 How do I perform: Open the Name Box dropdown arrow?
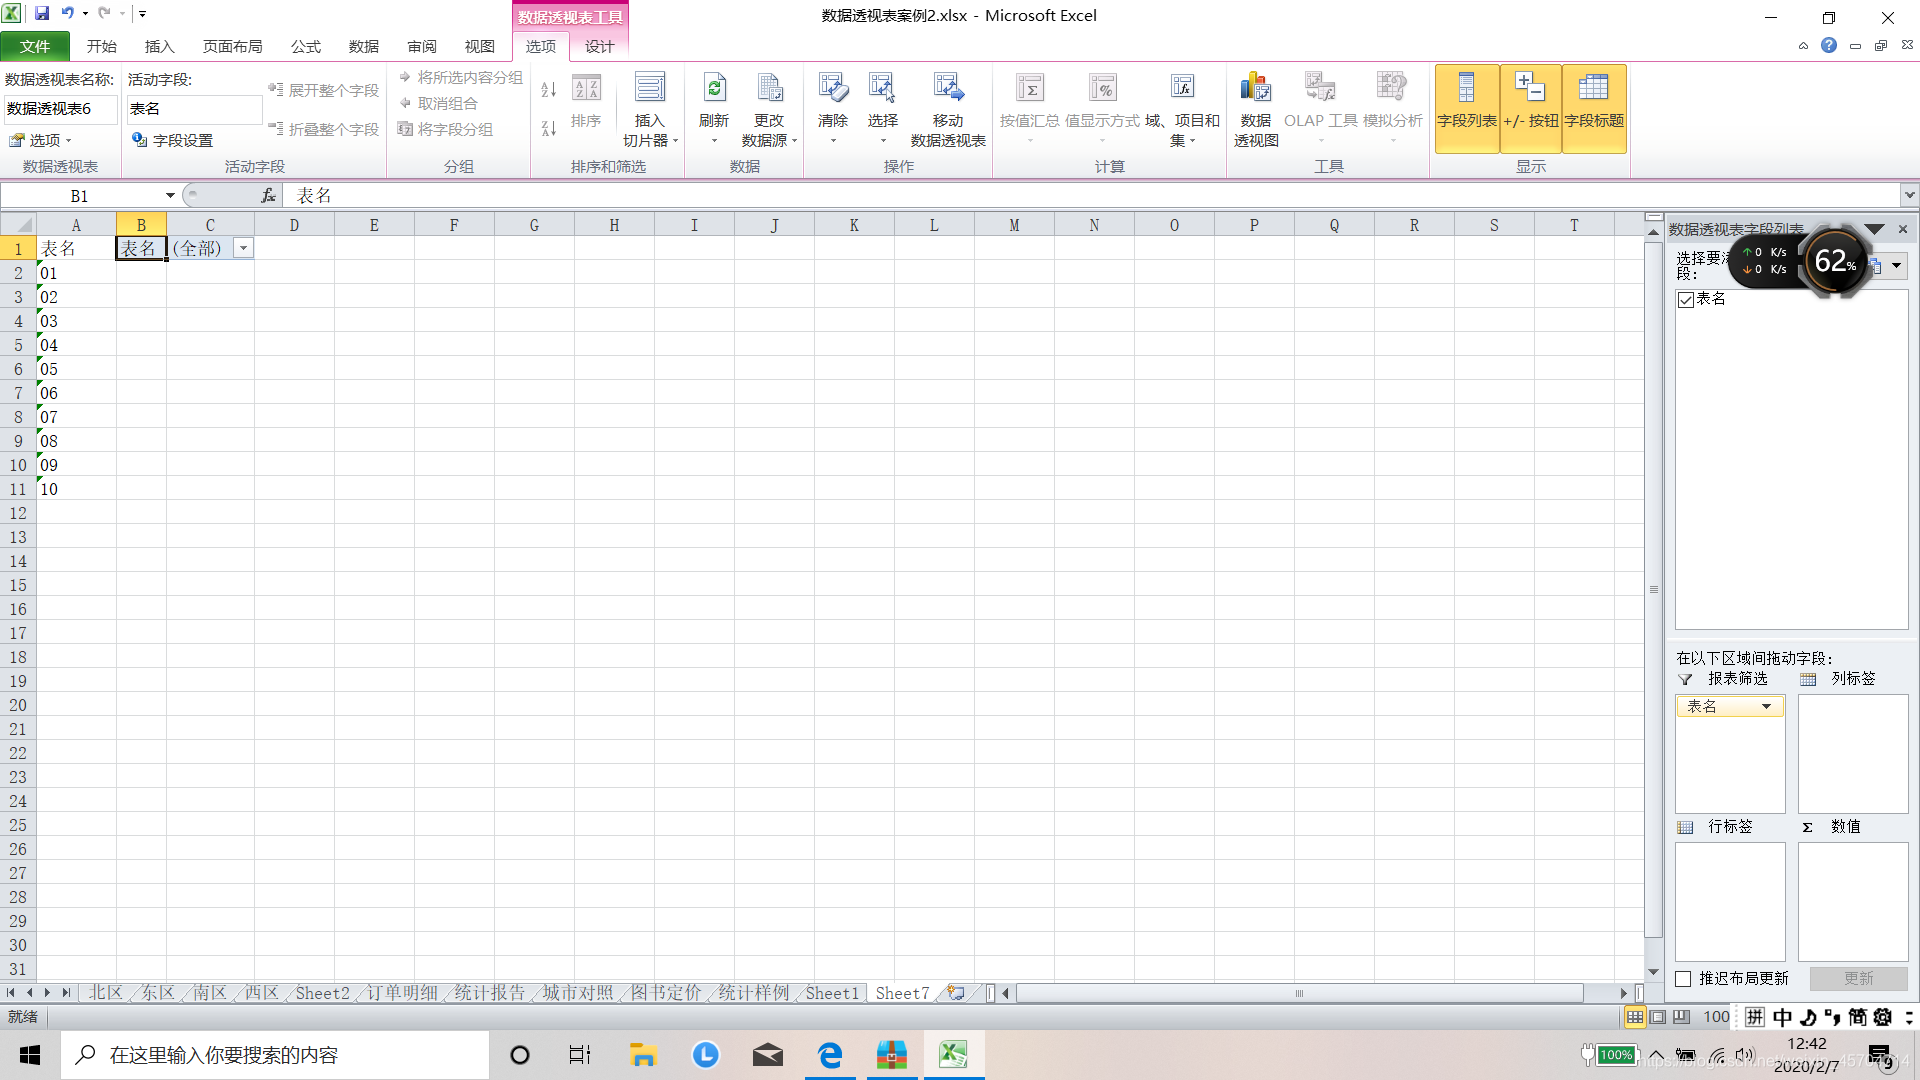[170, 196]
